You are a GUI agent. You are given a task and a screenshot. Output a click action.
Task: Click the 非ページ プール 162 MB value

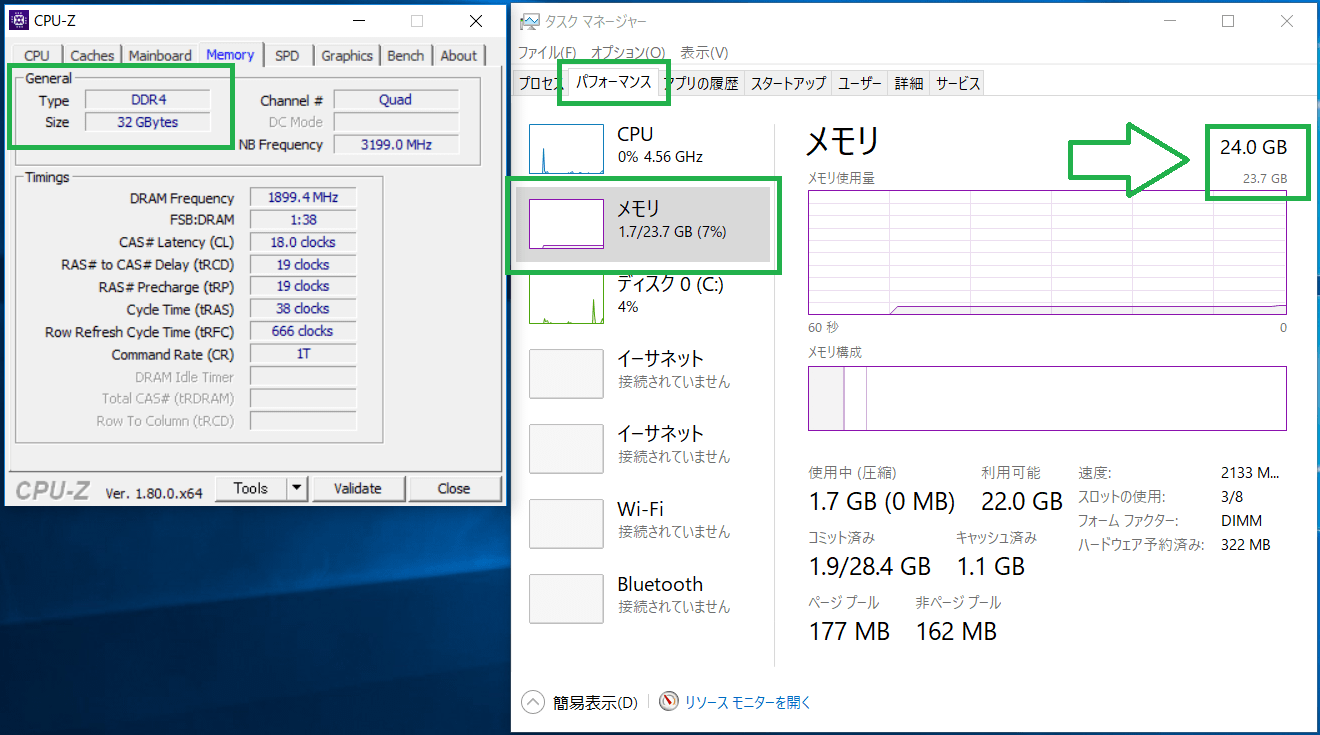coord(956,632)
